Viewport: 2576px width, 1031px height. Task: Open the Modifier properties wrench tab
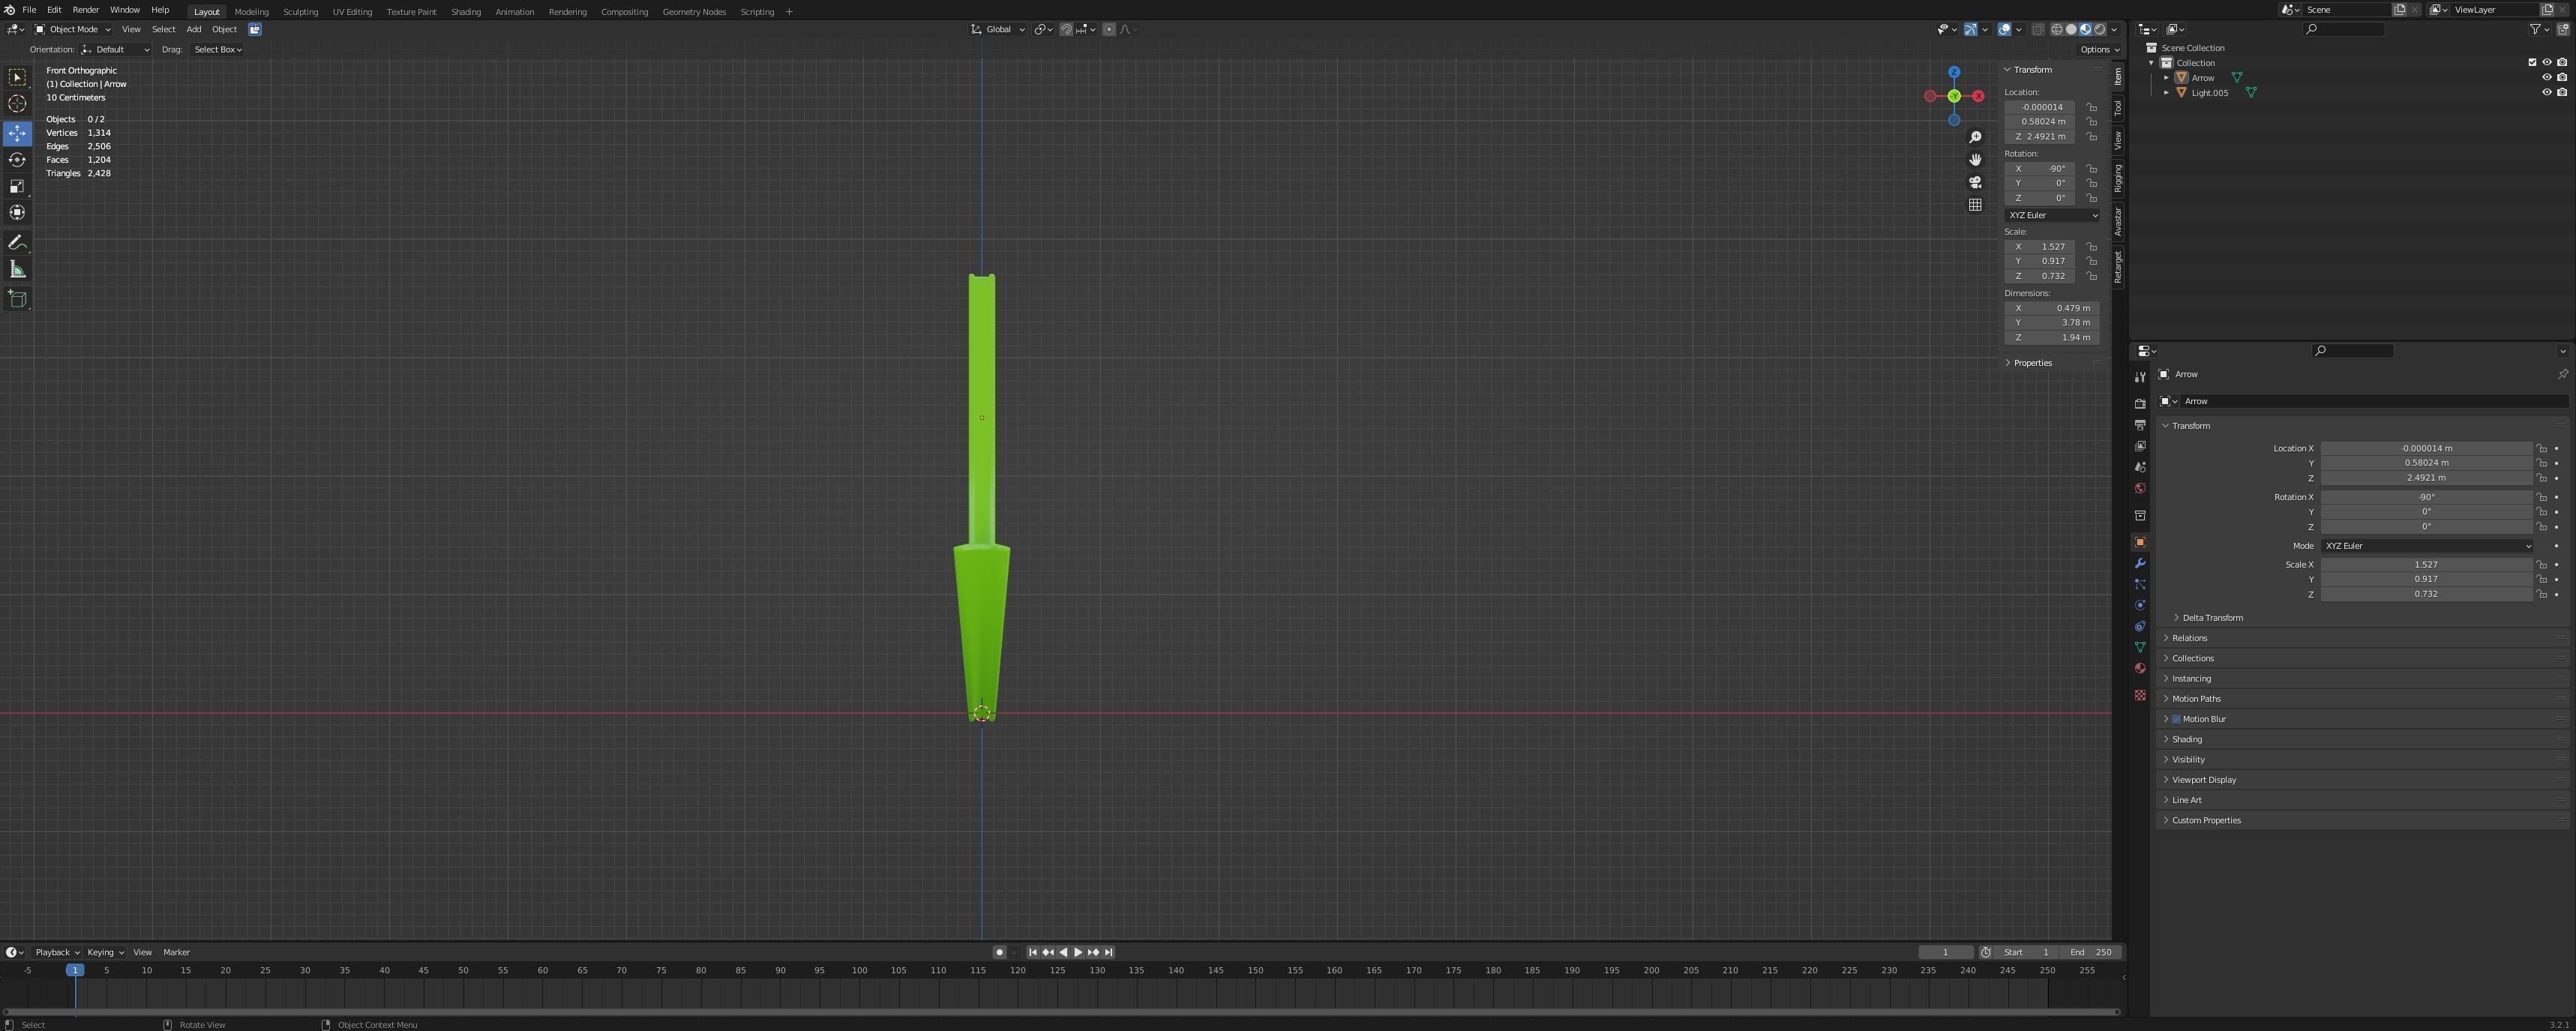[x=2140, y=564]
